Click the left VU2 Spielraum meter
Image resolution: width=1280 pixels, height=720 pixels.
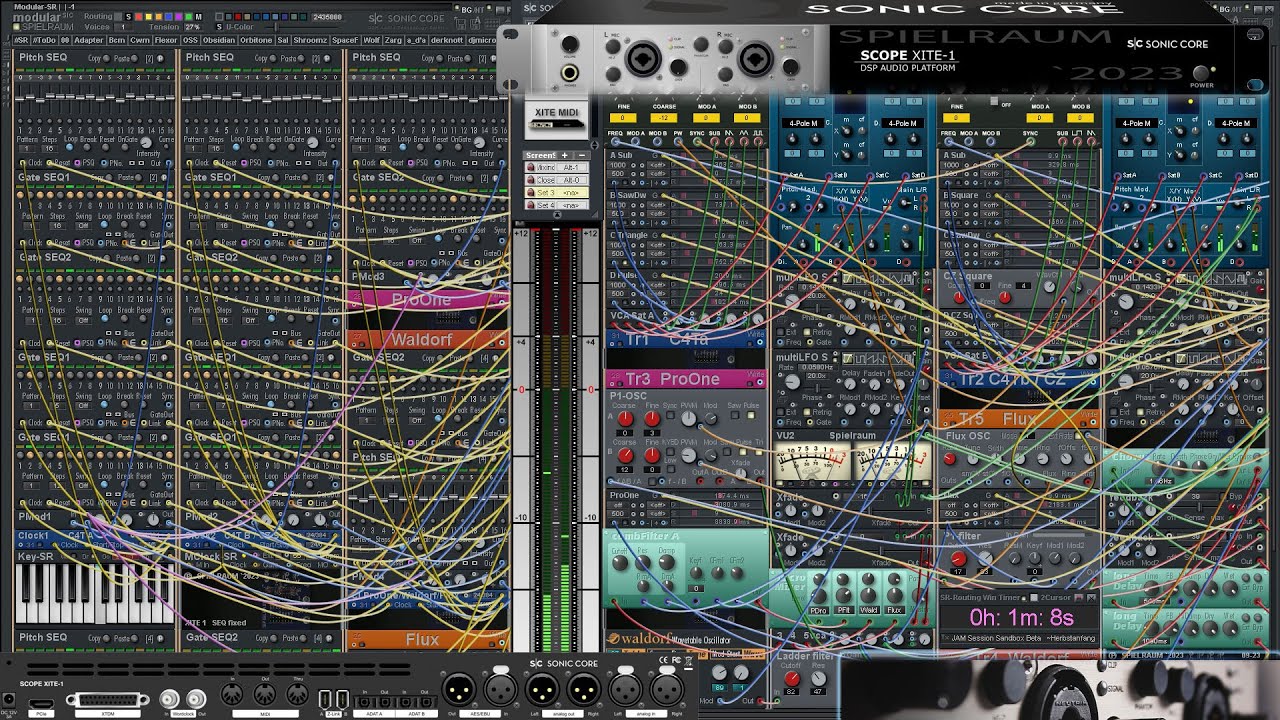pos(812,462)
